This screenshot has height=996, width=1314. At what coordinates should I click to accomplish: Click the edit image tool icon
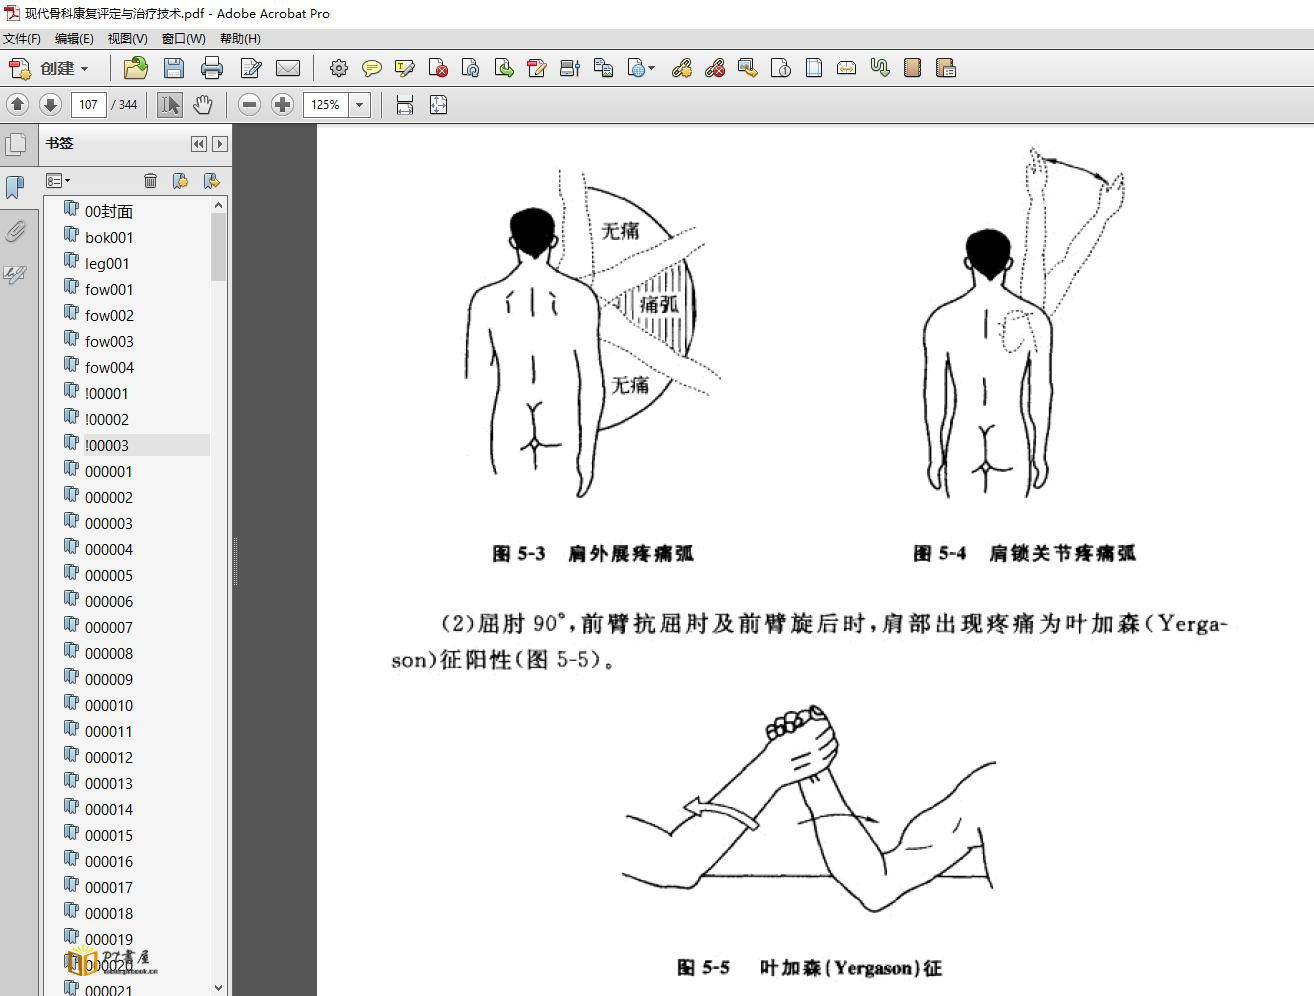coord(748,68)
